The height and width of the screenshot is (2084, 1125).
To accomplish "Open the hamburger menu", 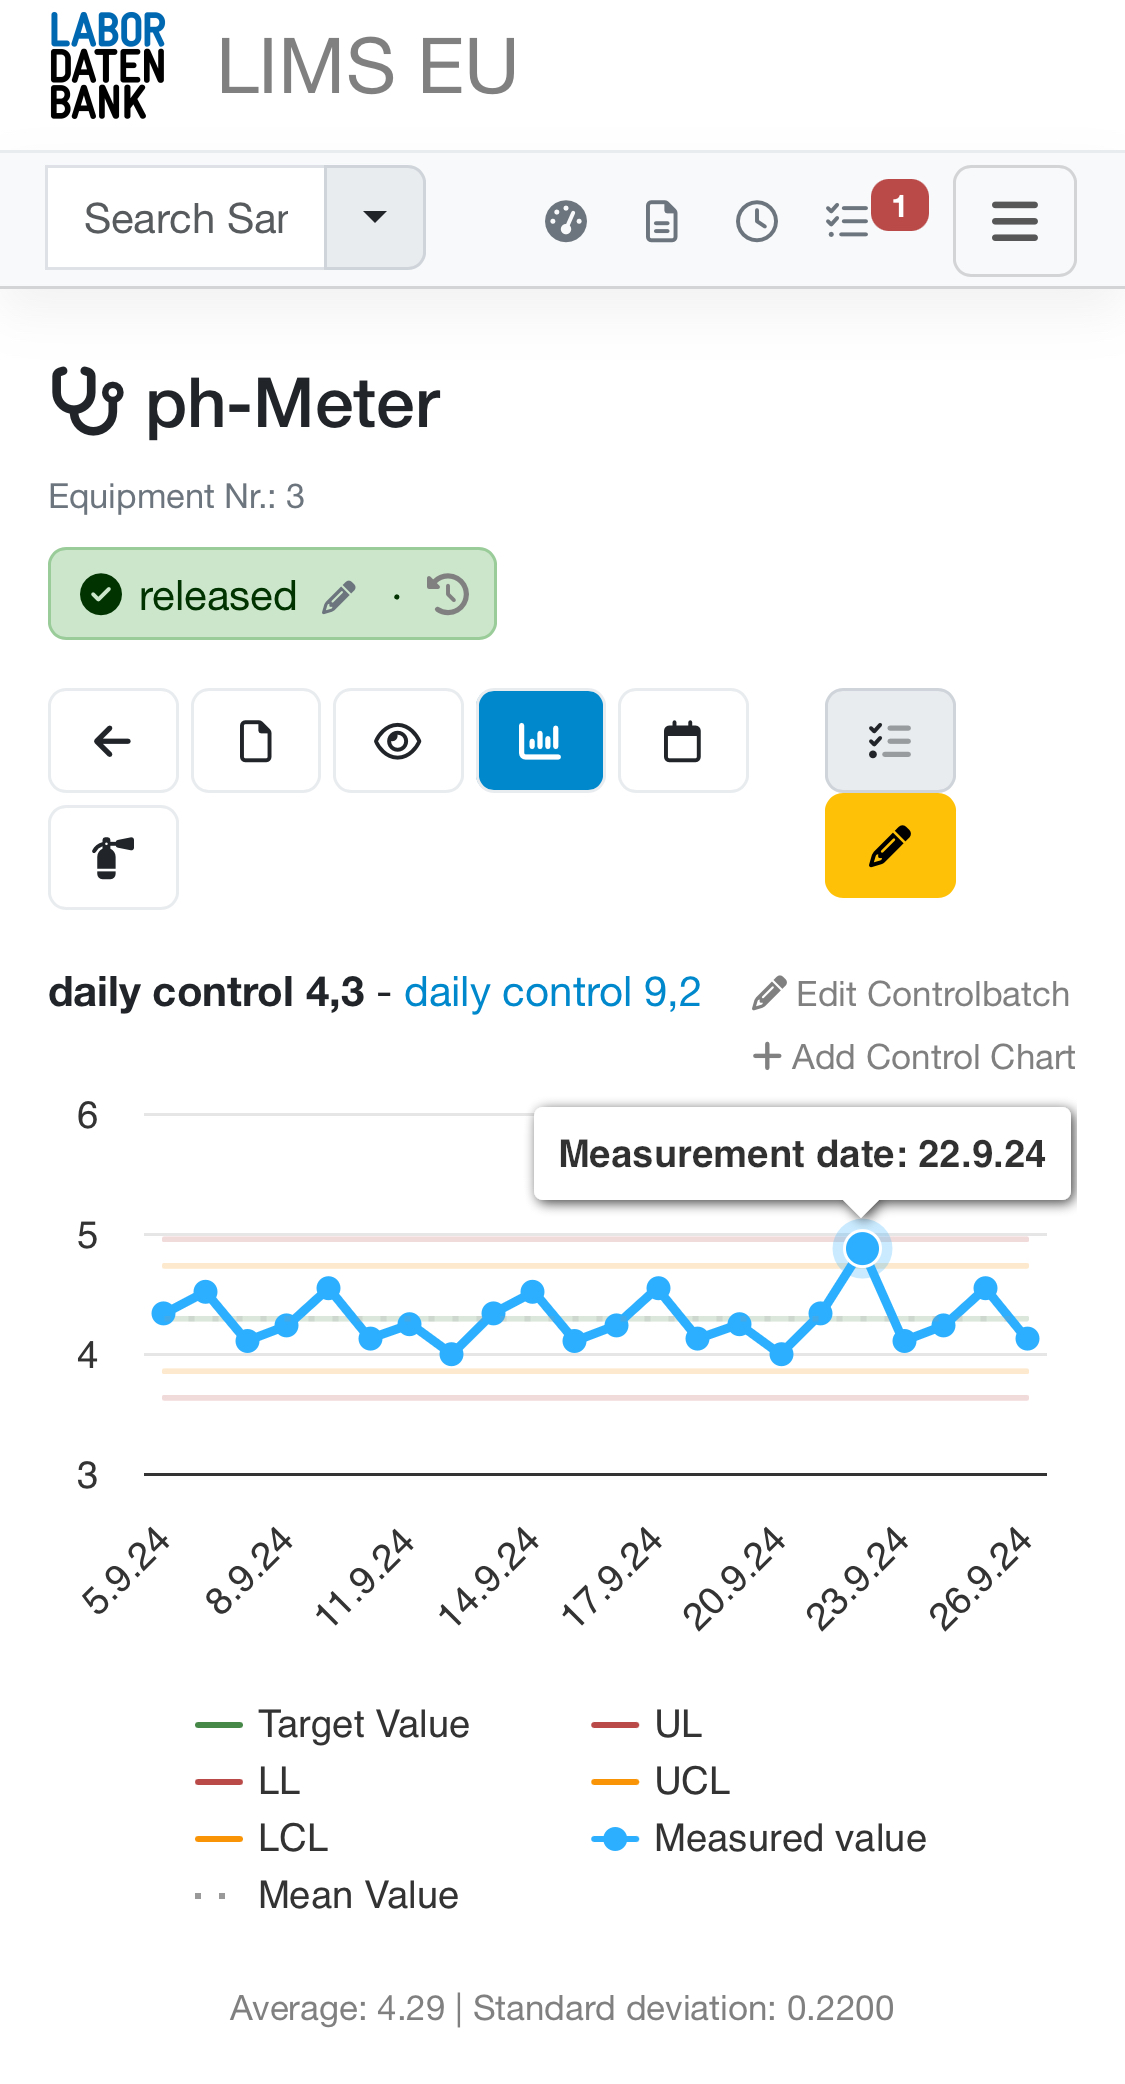I will click(1014, 221).
